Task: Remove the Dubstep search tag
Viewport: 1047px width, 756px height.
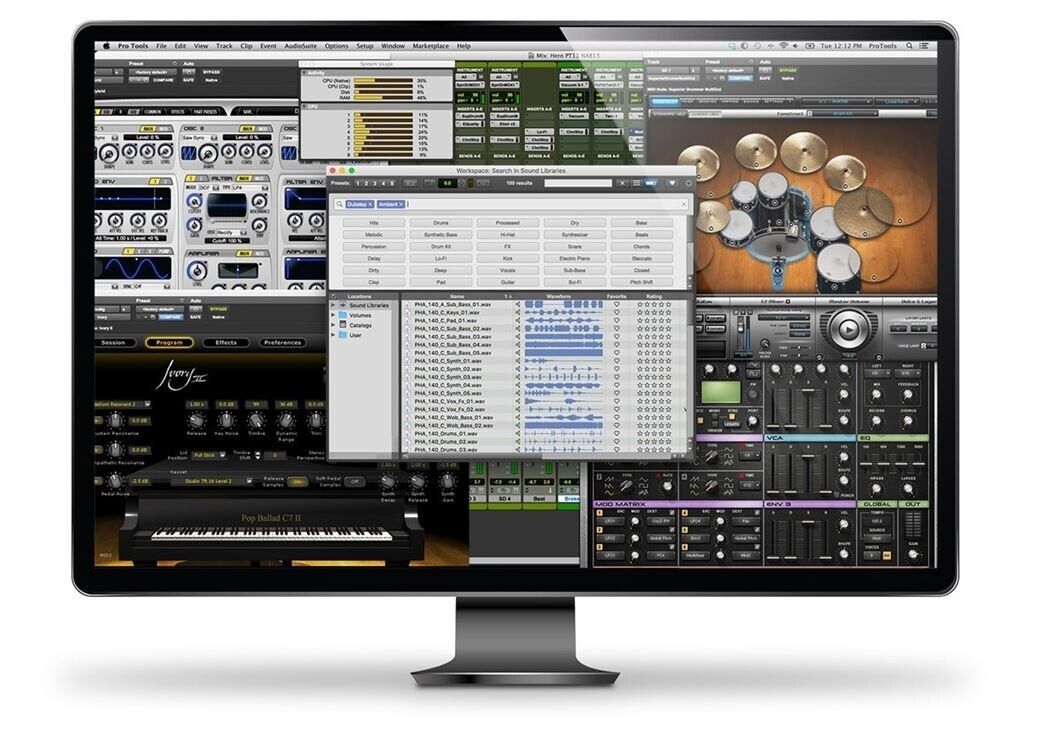Action: (x=370, y=204)
